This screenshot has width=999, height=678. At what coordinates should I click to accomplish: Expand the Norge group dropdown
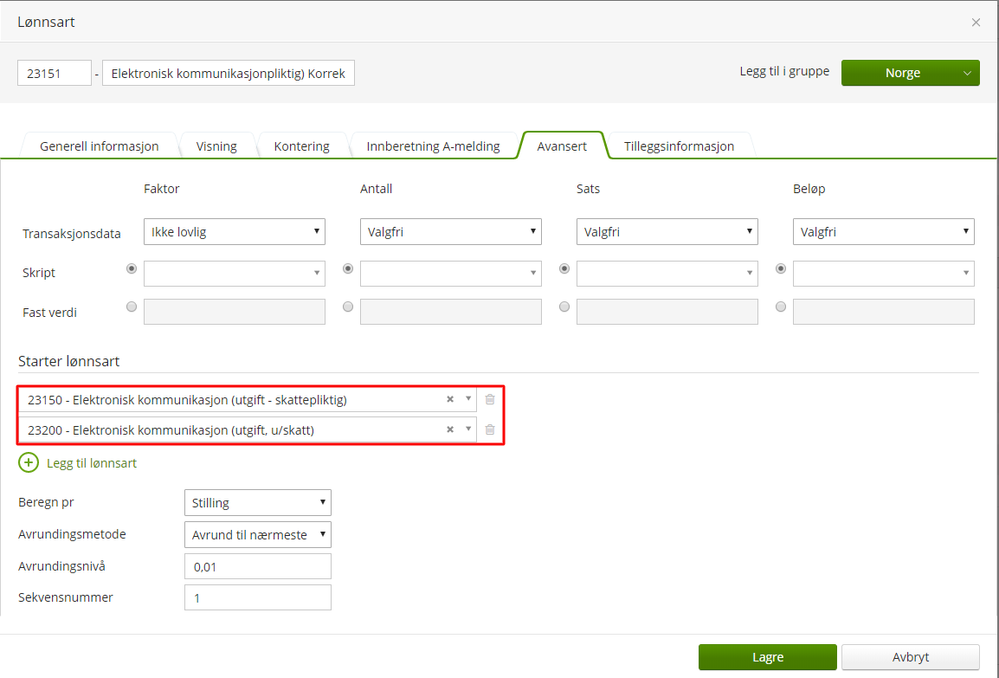pos(966,73)
